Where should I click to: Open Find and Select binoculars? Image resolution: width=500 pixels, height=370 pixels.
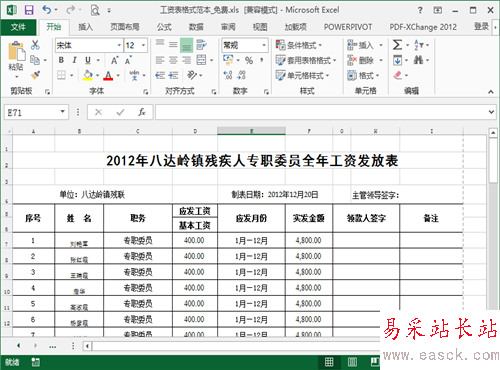[x=418, y=60]
